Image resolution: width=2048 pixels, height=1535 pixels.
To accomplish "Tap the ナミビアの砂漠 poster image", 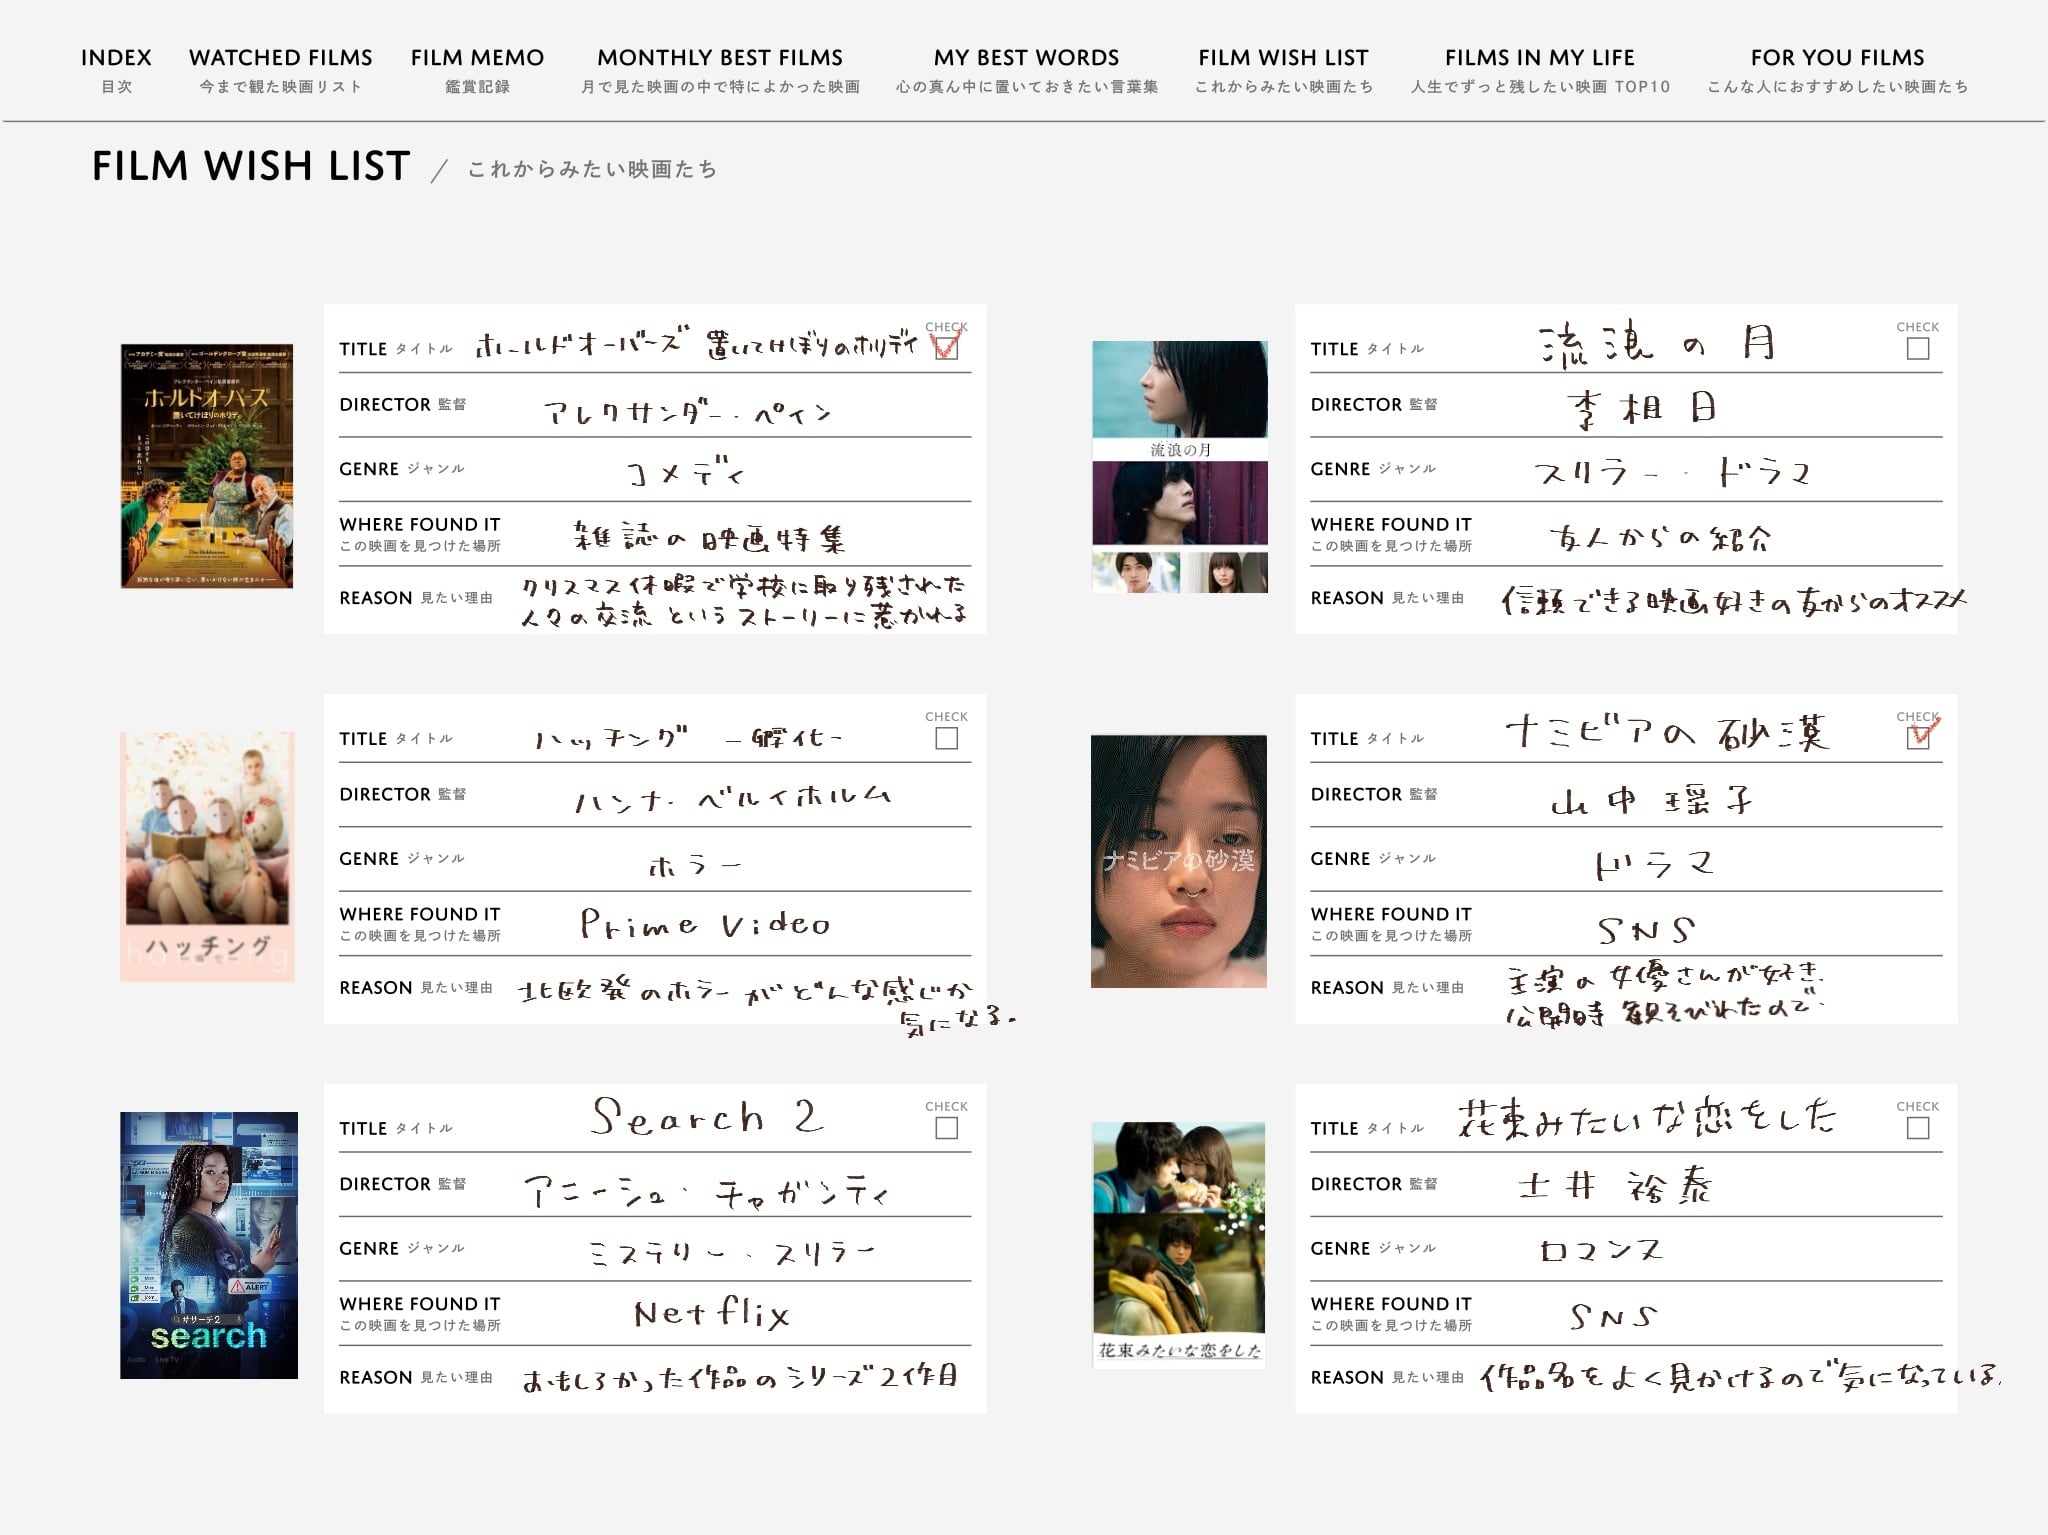I will click(1178, 861).
